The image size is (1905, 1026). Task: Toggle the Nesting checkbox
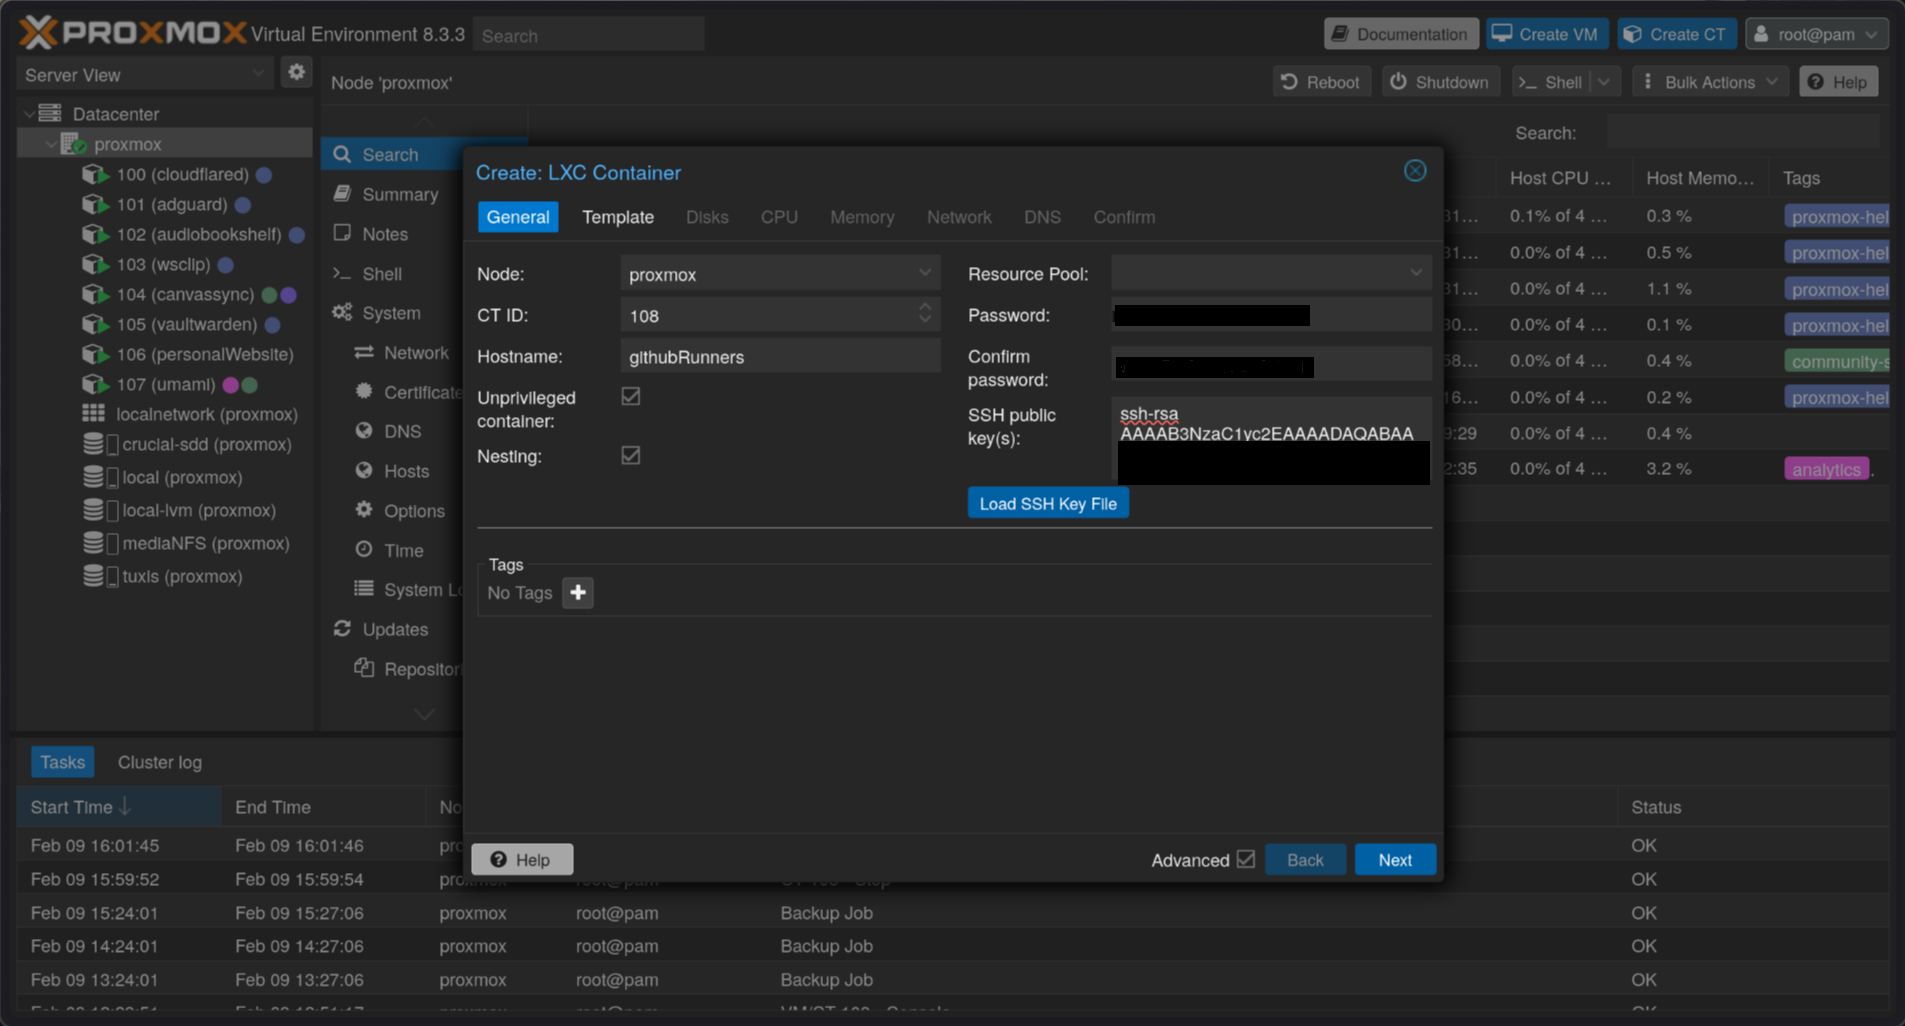pos(631,455)
